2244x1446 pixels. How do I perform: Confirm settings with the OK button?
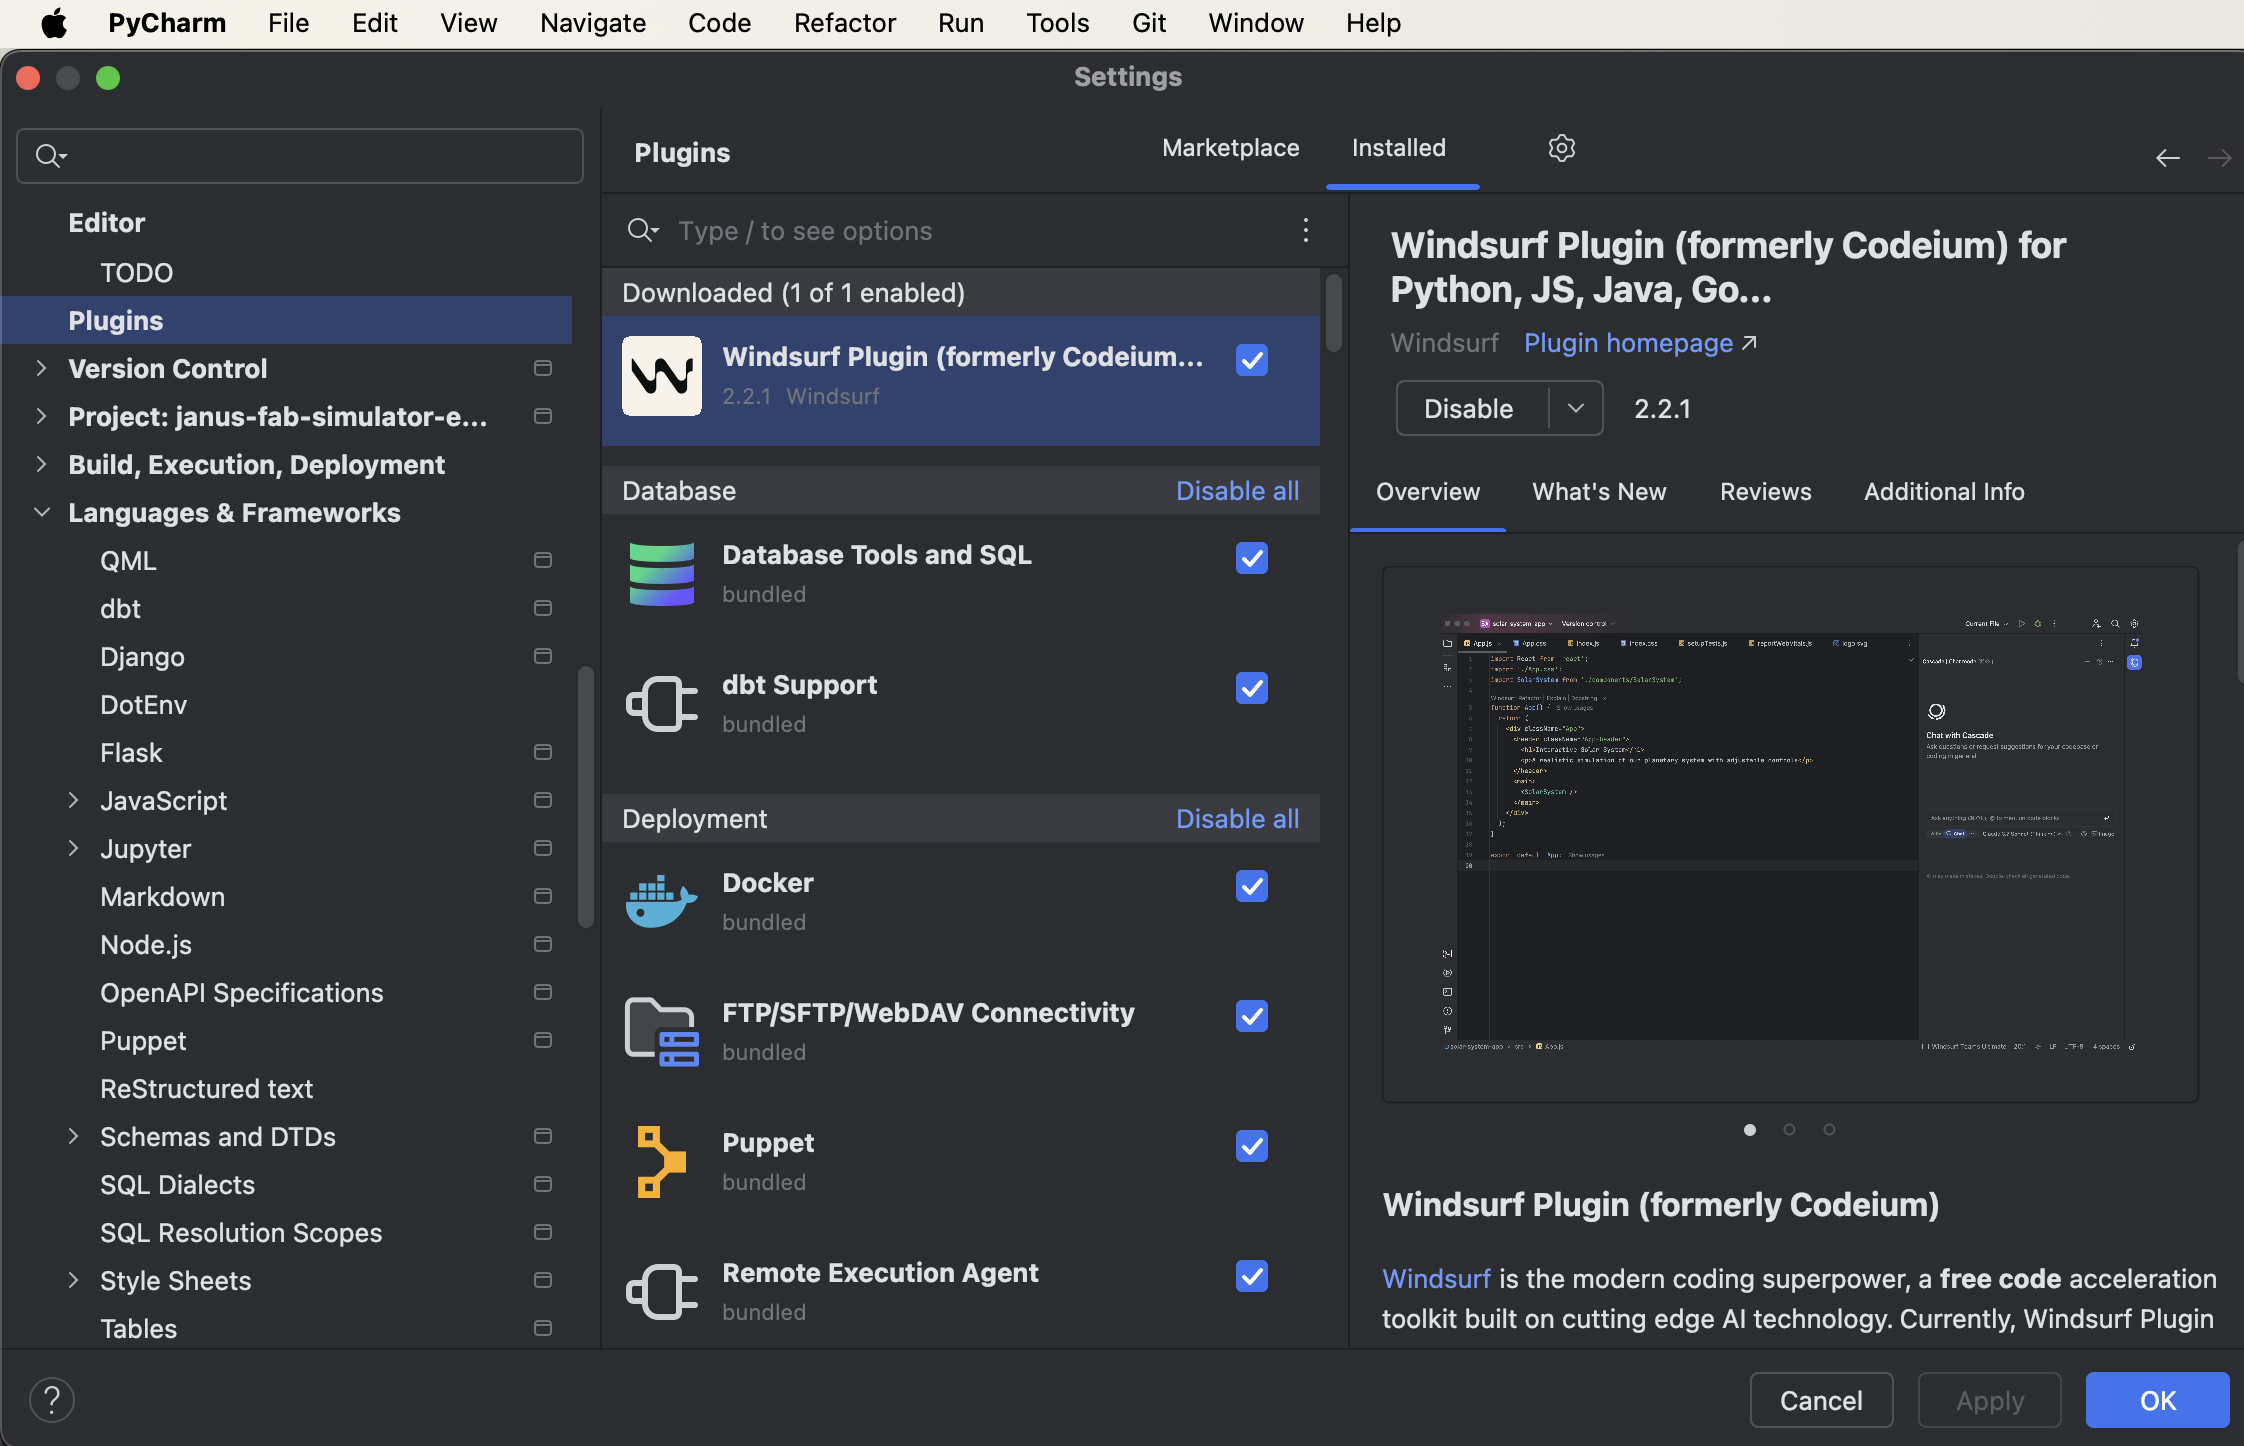click(2158, 1400)
